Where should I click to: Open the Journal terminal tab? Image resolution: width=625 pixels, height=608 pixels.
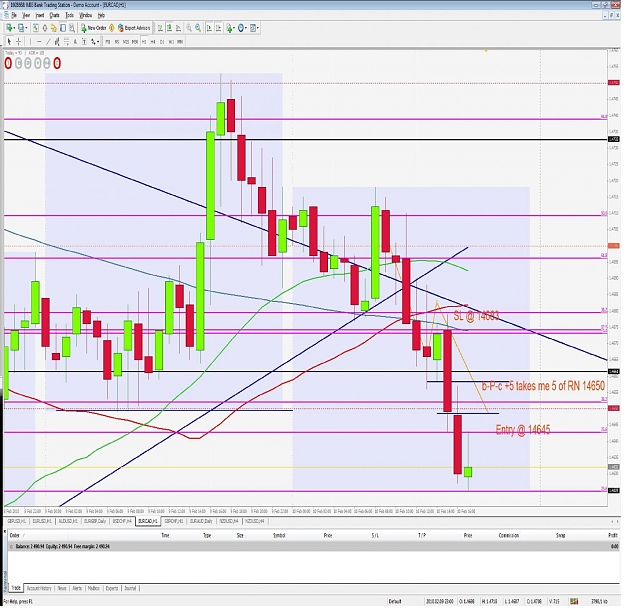coord(130,588)
